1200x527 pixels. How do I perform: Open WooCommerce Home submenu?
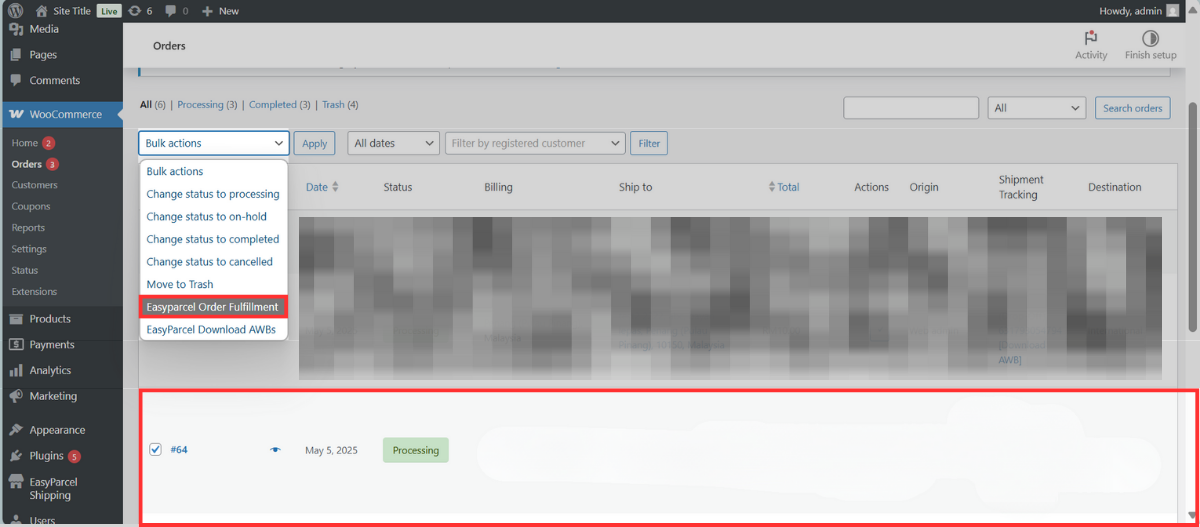[x=25, y=143]
